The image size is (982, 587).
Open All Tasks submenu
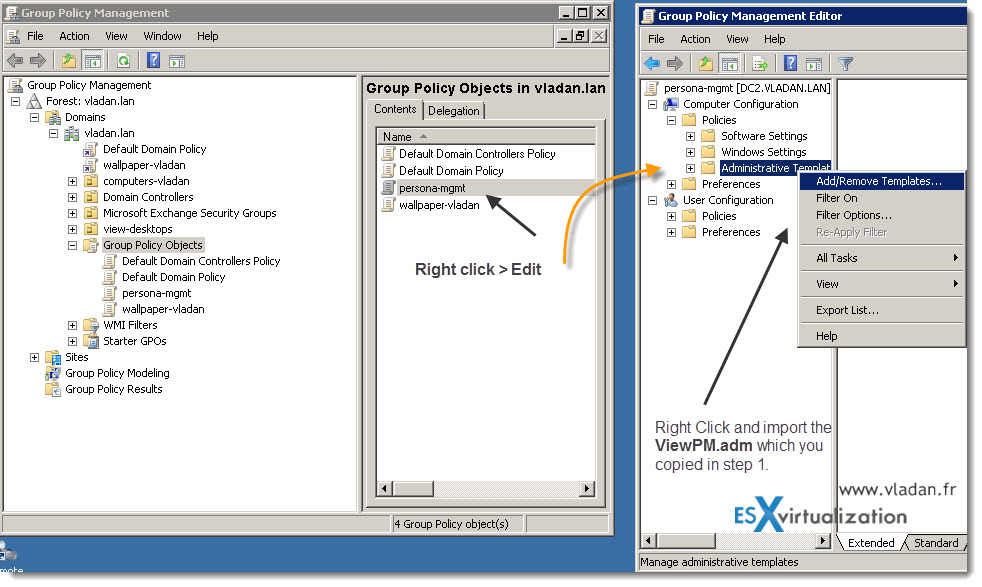[x=881, y=258]
